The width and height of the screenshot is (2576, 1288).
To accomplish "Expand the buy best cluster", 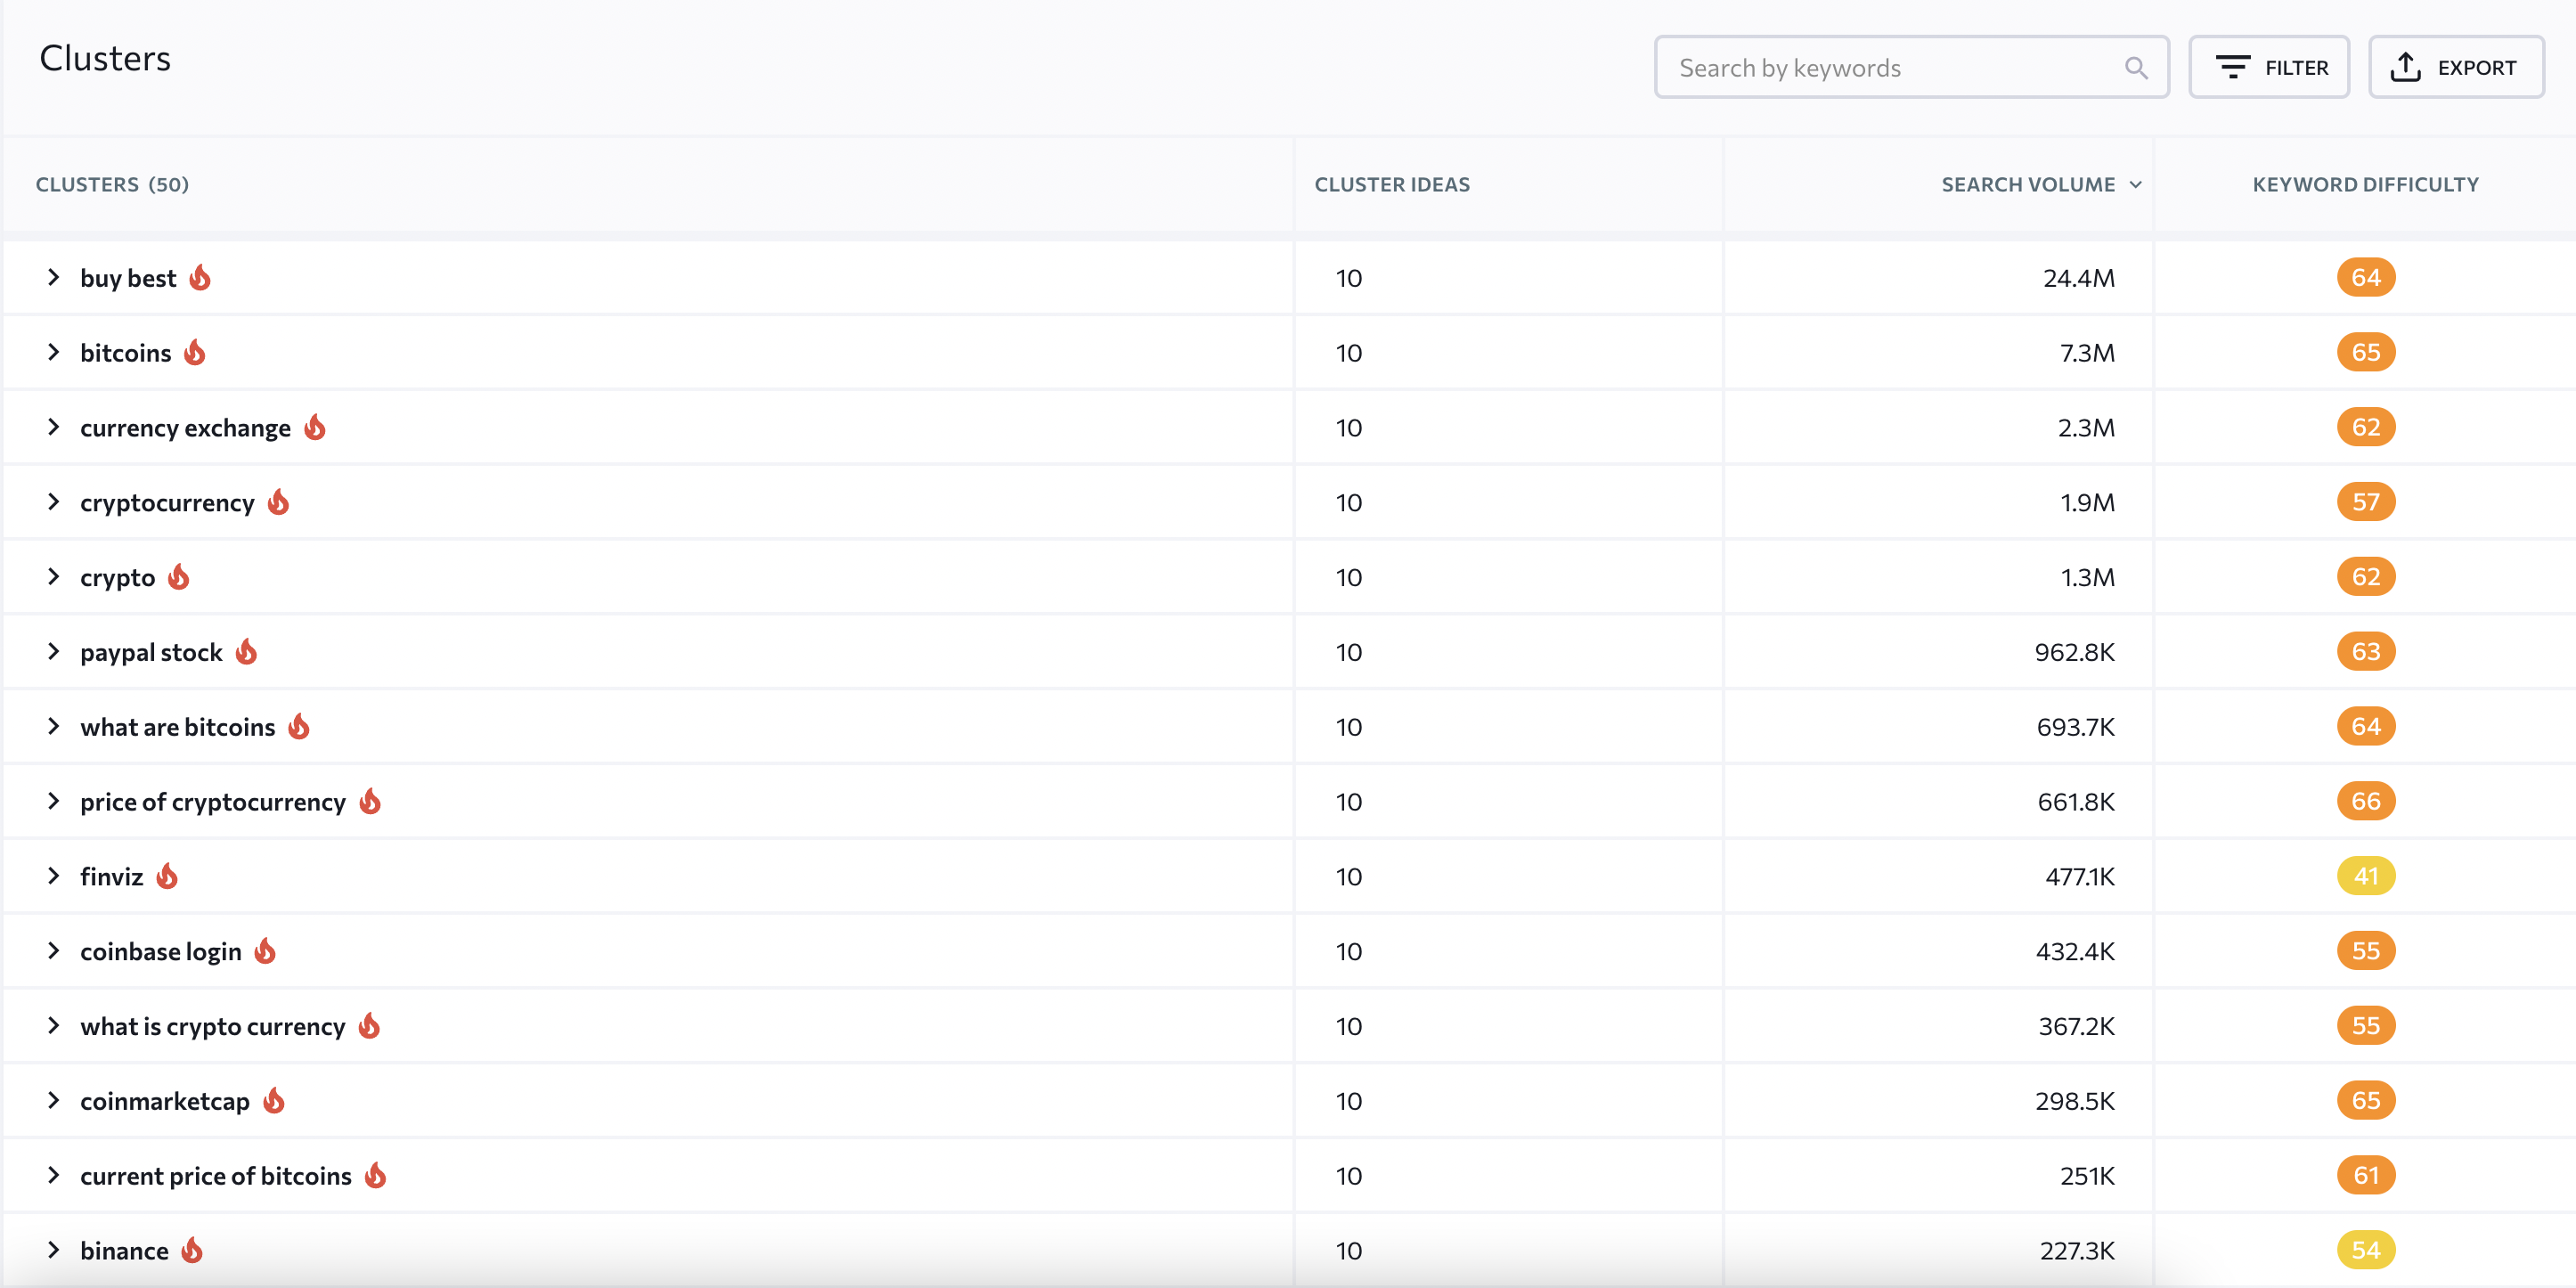I will (x=54, y=277).
